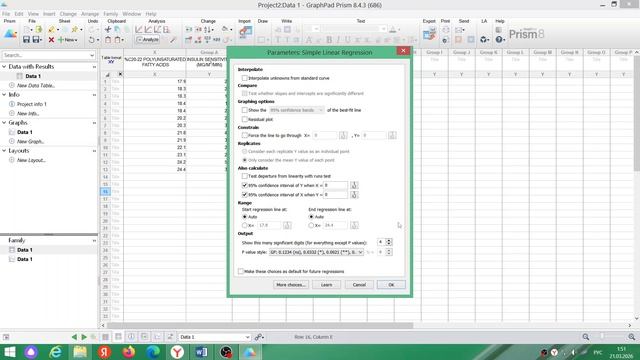Click the hook icon next to X when Y field
This screenshot has height=360, width=640.
[354, 195]
